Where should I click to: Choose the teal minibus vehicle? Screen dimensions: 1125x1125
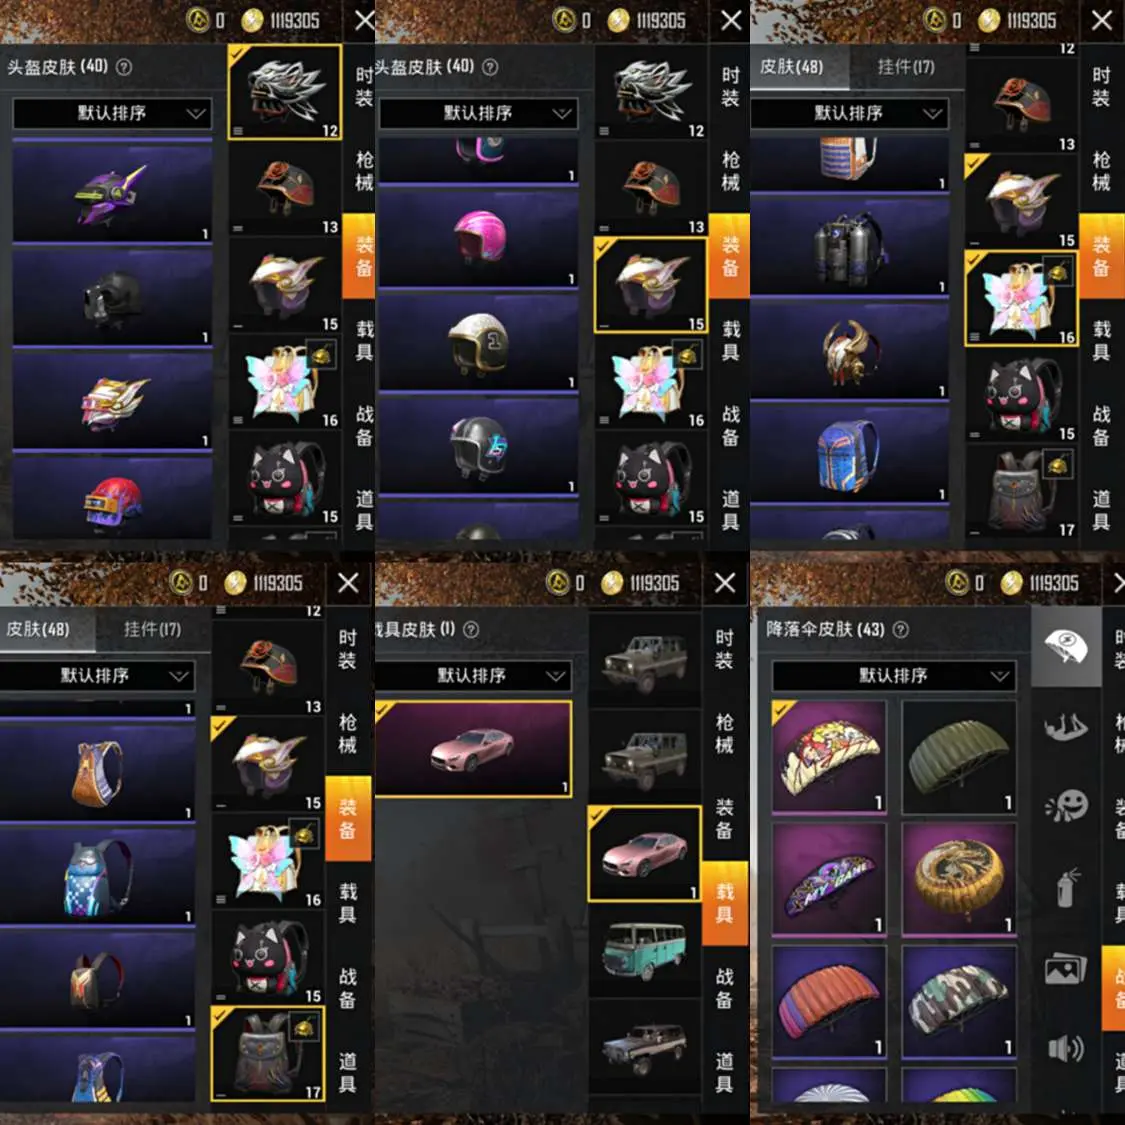click(x=644, y=949)
